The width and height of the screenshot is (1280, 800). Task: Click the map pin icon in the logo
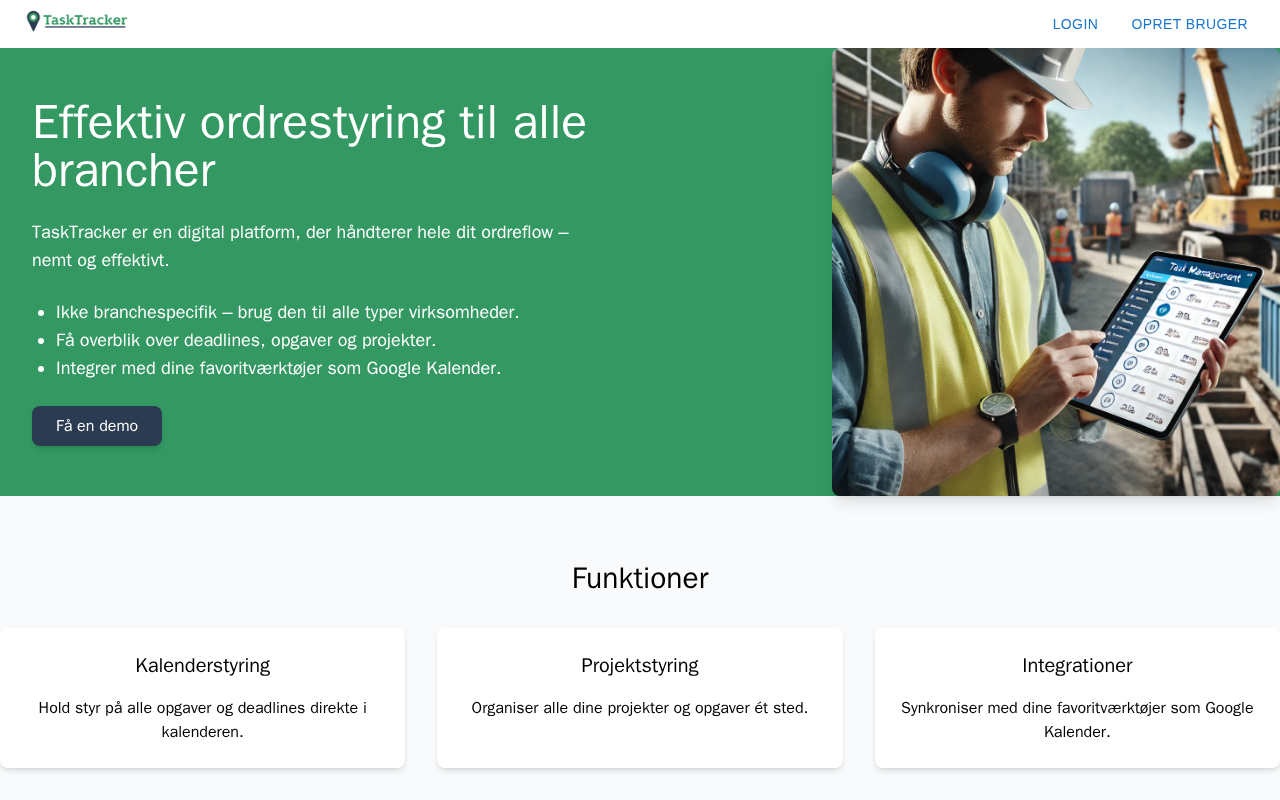pos(33,21)
